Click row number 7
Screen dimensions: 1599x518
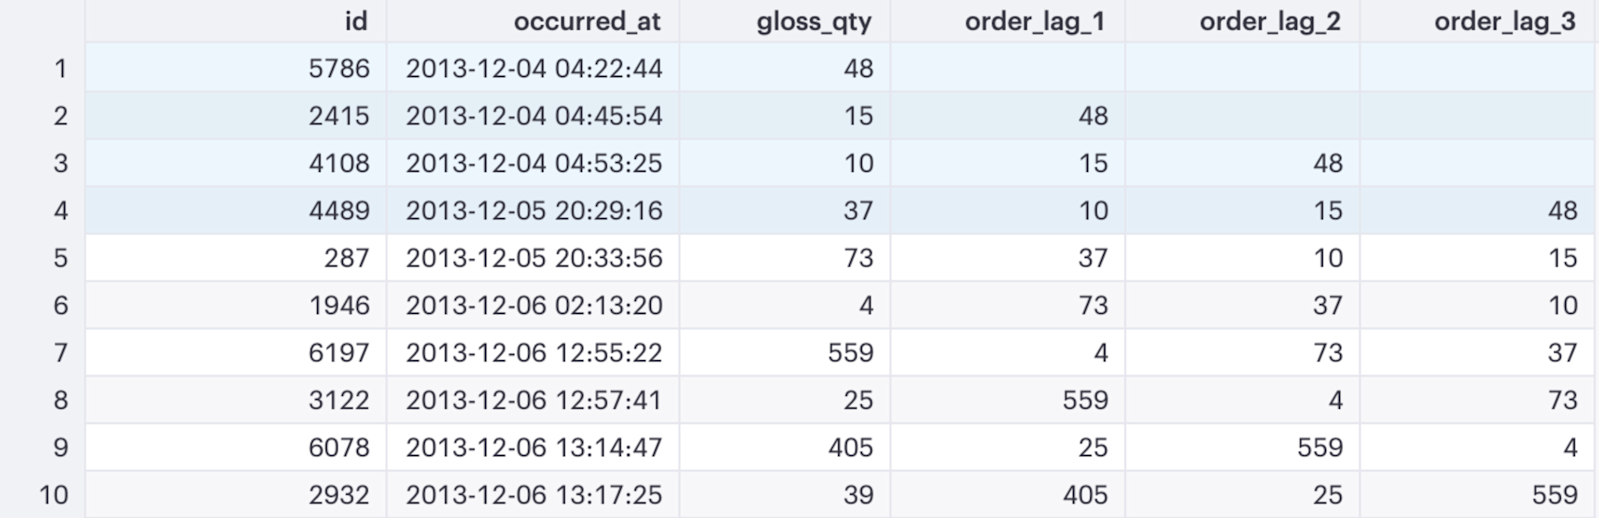pos(60,352)
